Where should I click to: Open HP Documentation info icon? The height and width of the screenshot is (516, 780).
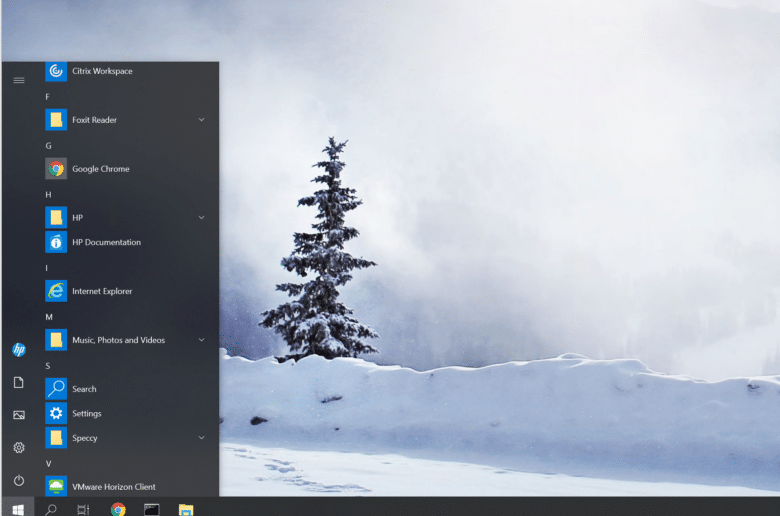[56, 242]
